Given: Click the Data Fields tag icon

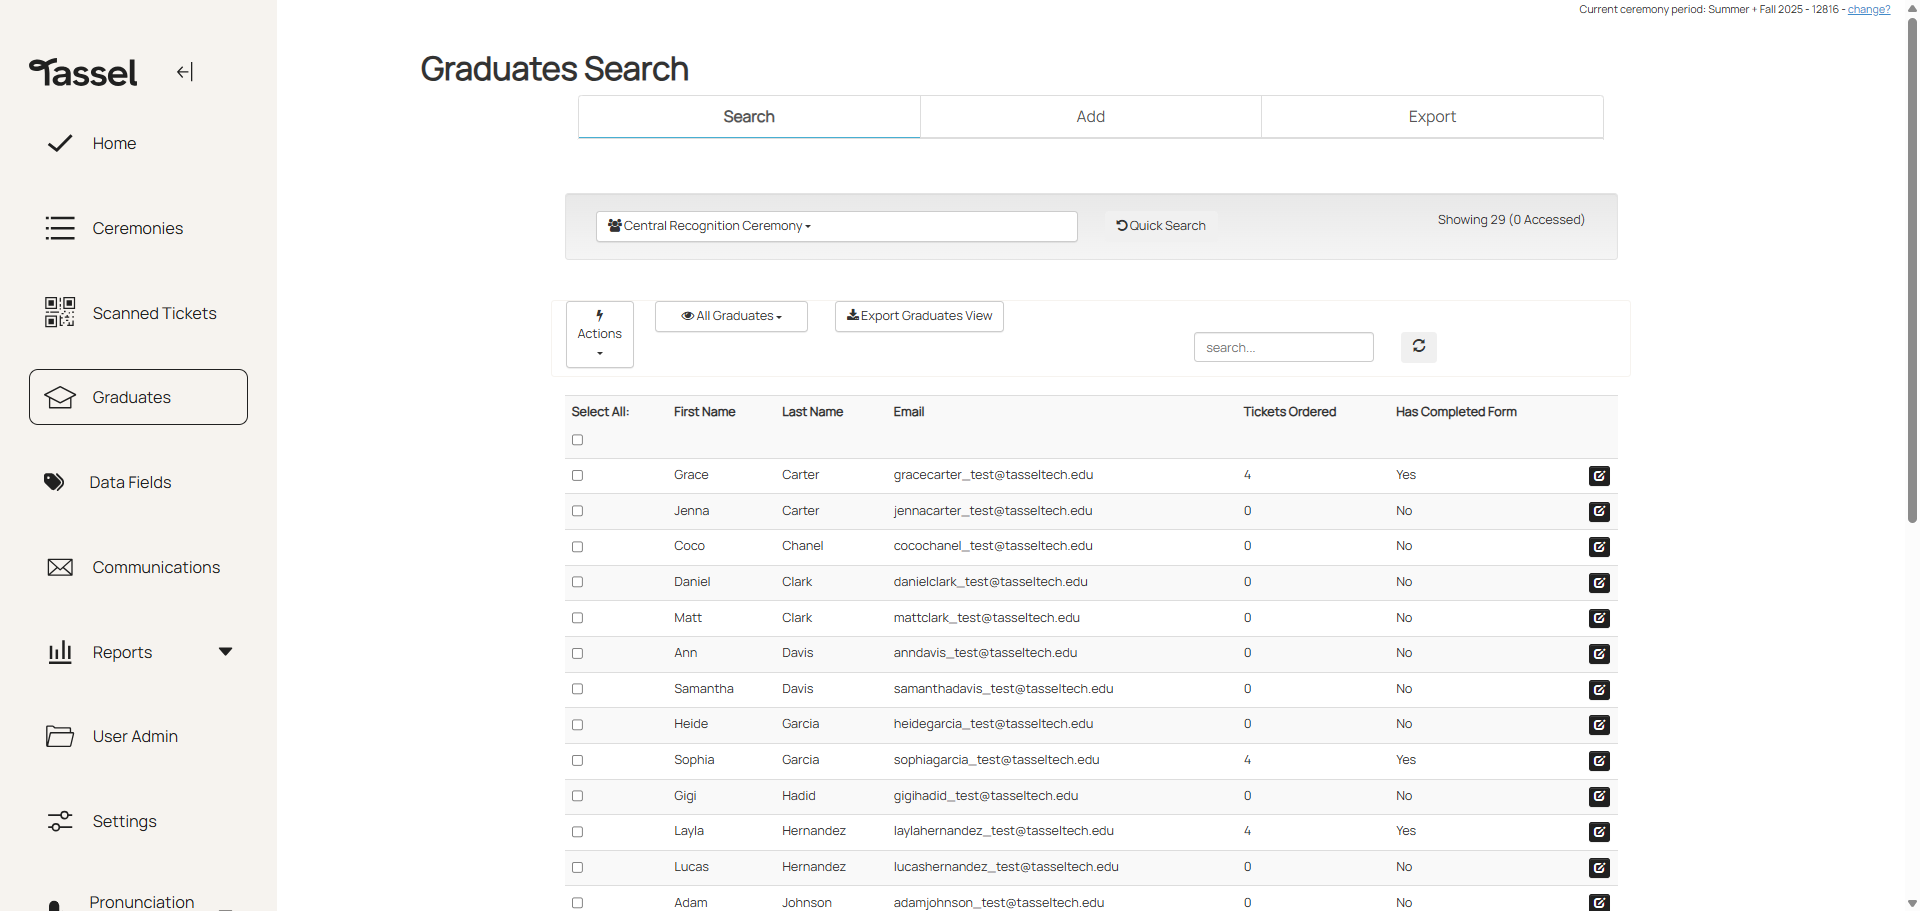Looking at the screenshot, I should tap(54, 482).
